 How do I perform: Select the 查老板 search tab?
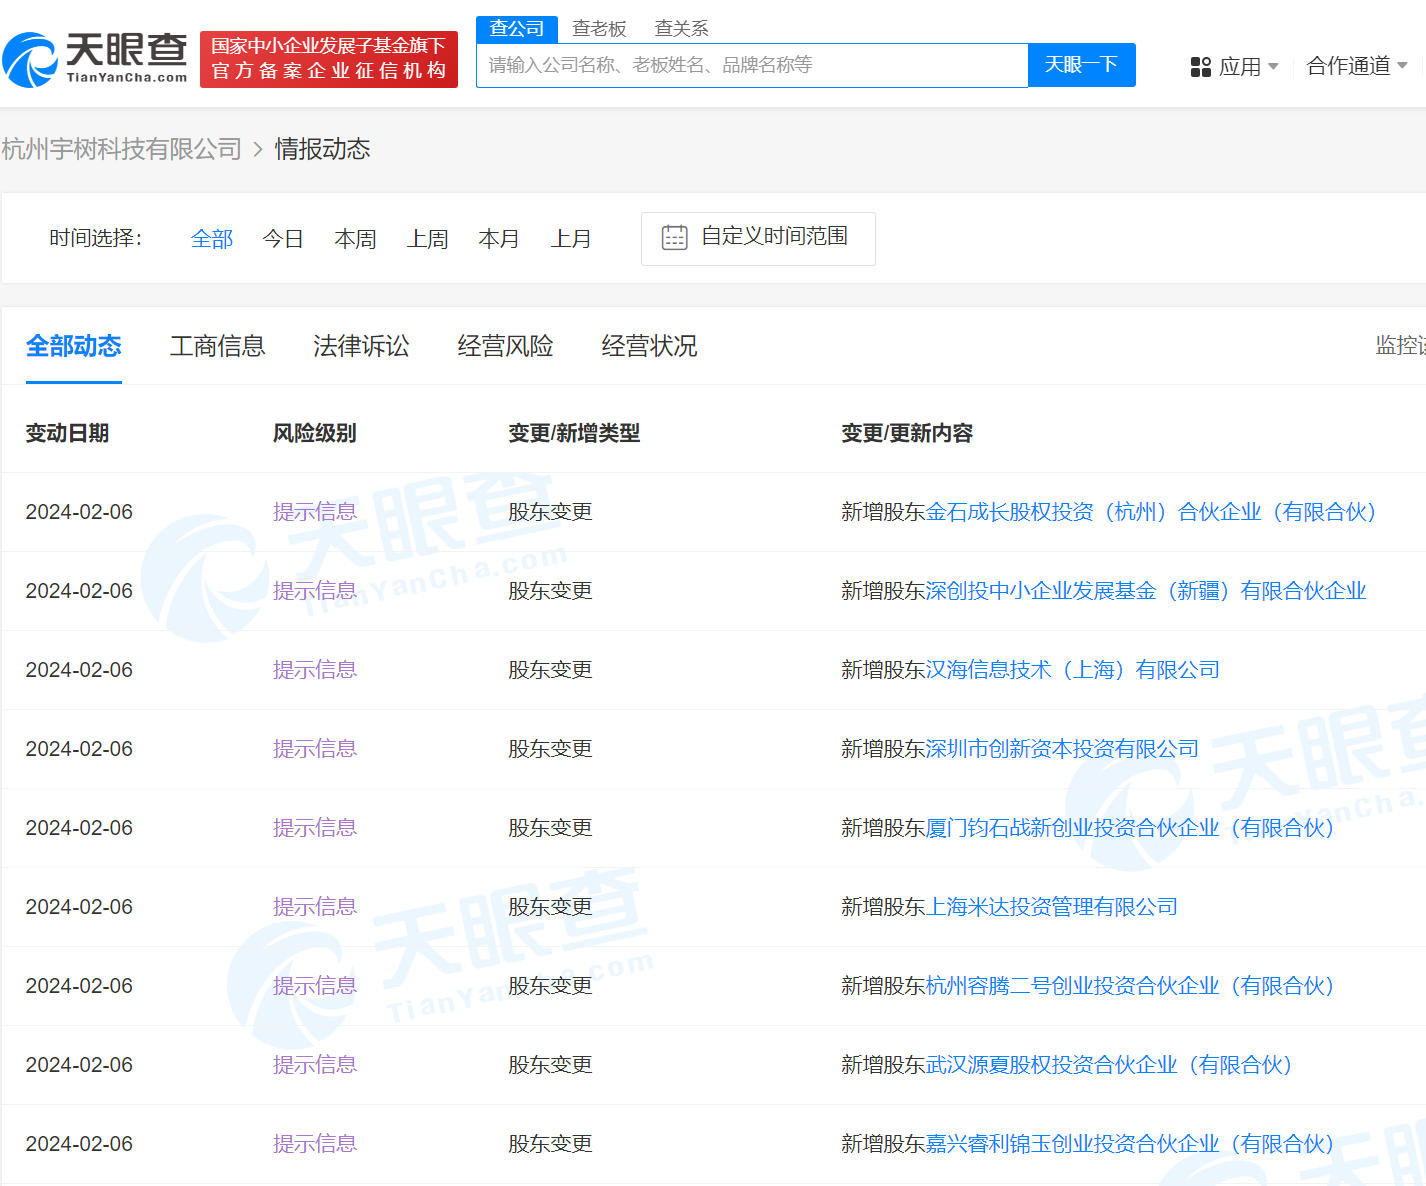pyautogui.click(x=599, y=29)
